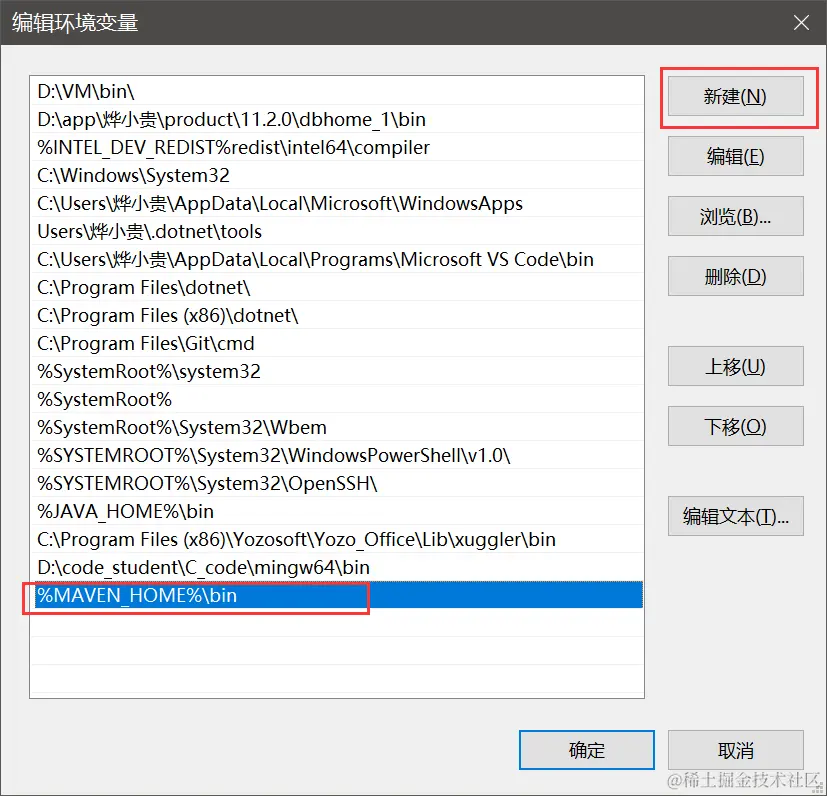The width and height of the screenshot is (827, 796).
Task: Confirm changes with 确定 button
Action: click(x=586, y=750)
